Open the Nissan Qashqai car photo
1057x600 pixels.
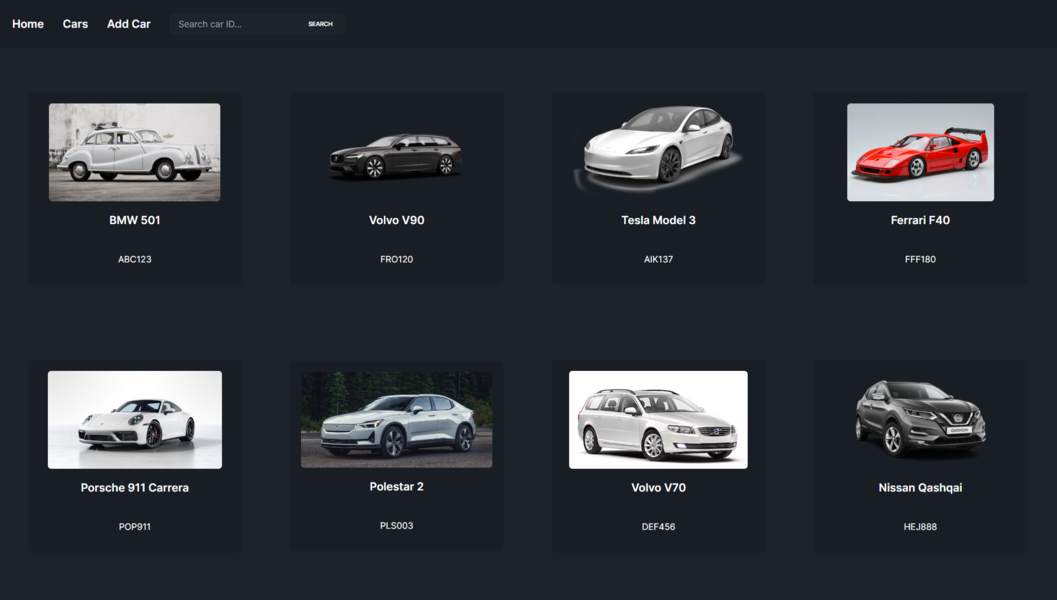920,418
